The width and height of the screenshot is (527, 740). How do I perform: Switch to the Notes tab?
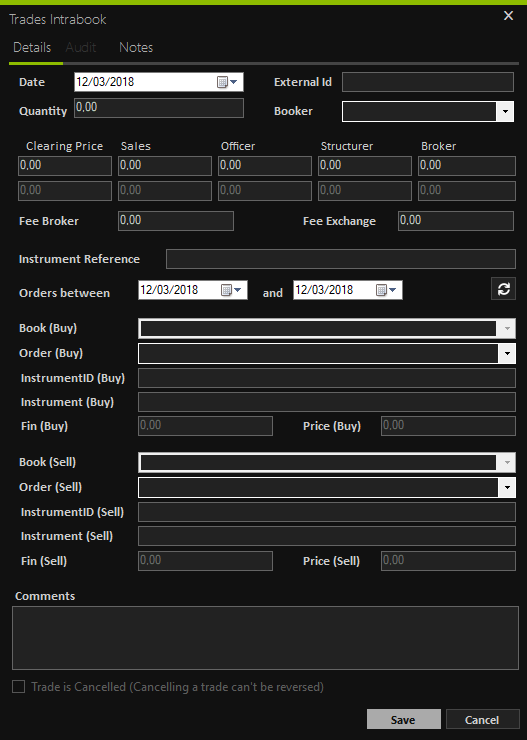(x=136, y=47)
